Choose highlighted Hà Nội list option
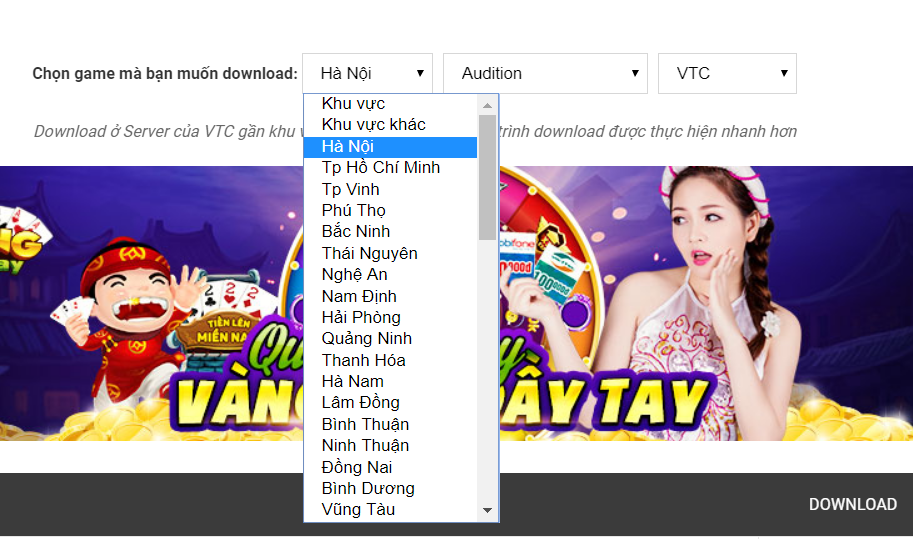 tap(390, 147)
